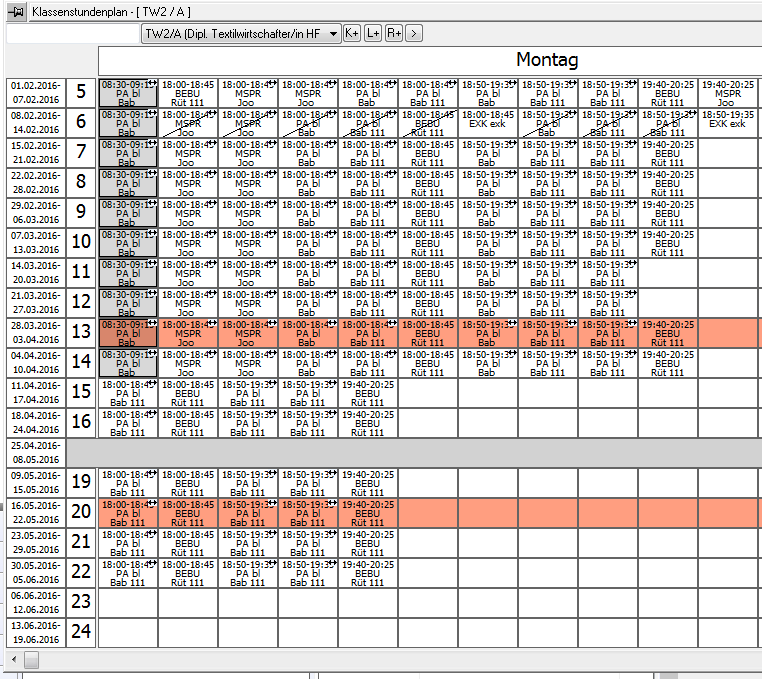Click the horizontal scrollbar left arrow
This screenshot has height=679, width=762.
pyautogui.click(x=13, y=659)
